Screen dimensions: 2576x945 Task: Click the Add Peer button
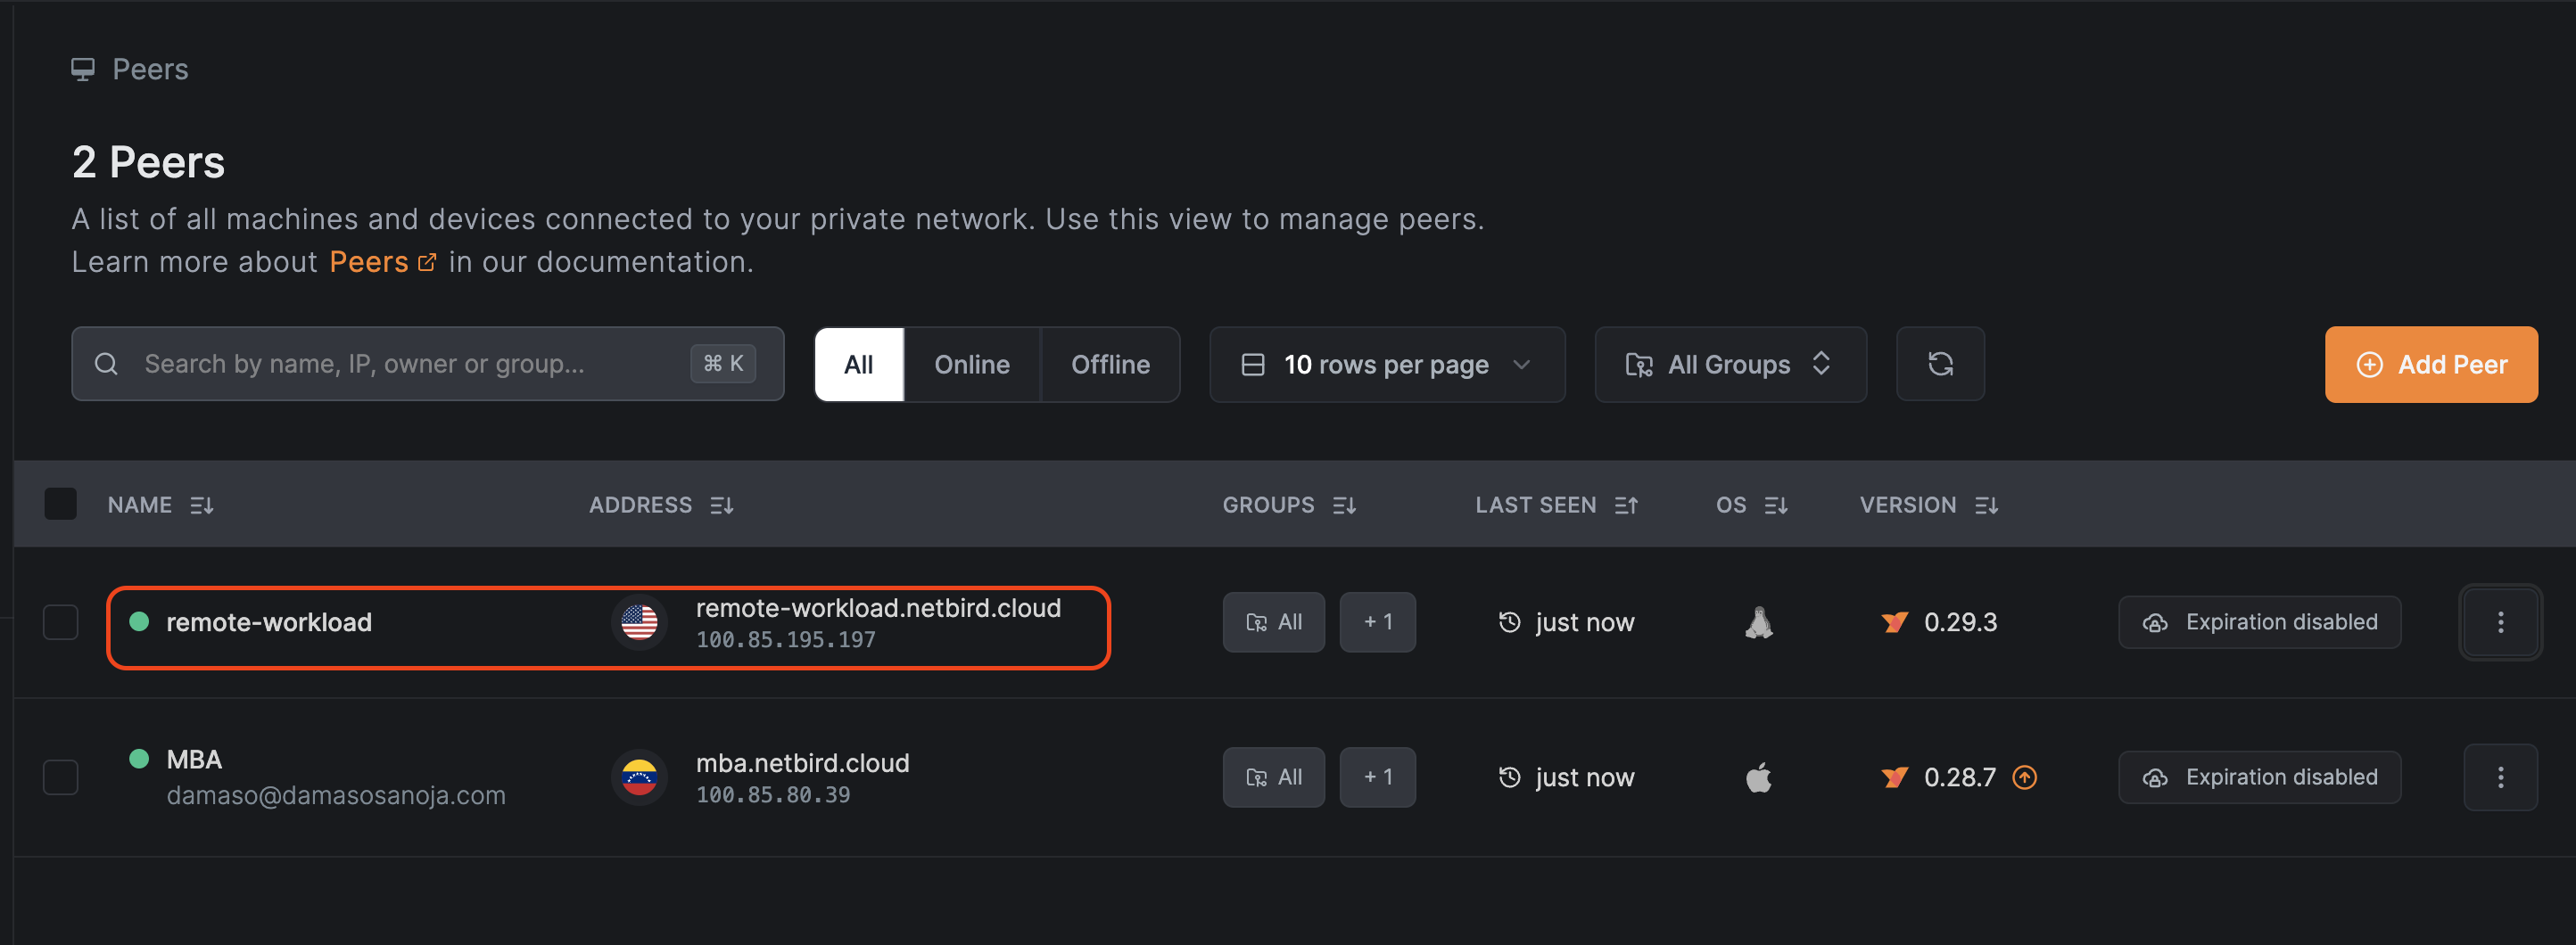(x=2432, y=364)
